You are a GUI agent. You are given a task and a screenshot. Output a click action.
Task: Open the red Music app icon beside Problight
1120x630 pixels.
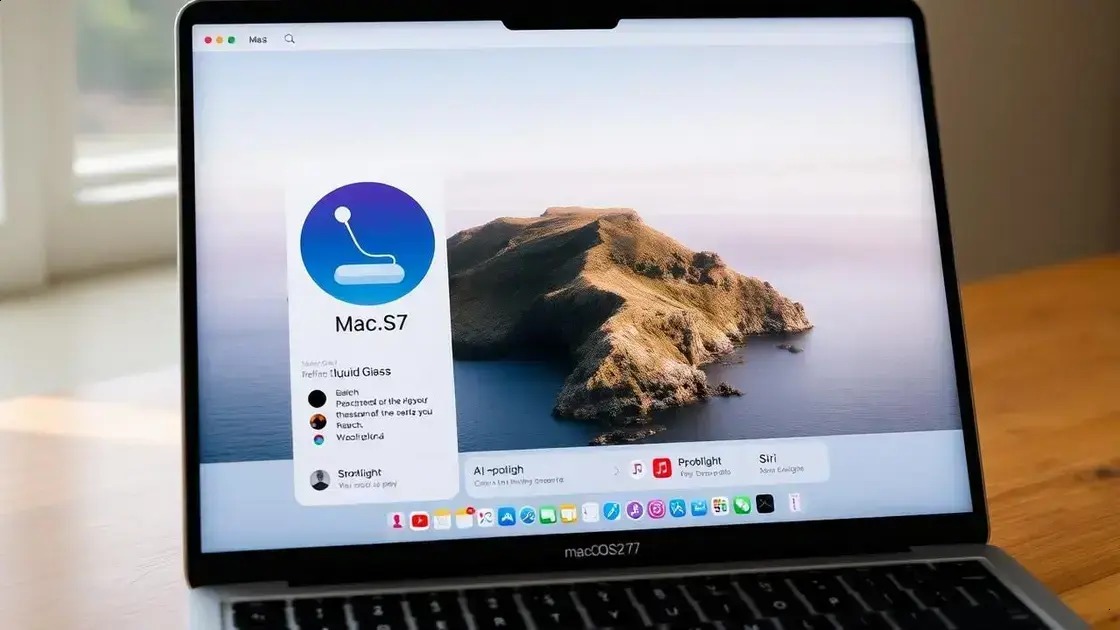pyautogui.click(x=662, y=468)
